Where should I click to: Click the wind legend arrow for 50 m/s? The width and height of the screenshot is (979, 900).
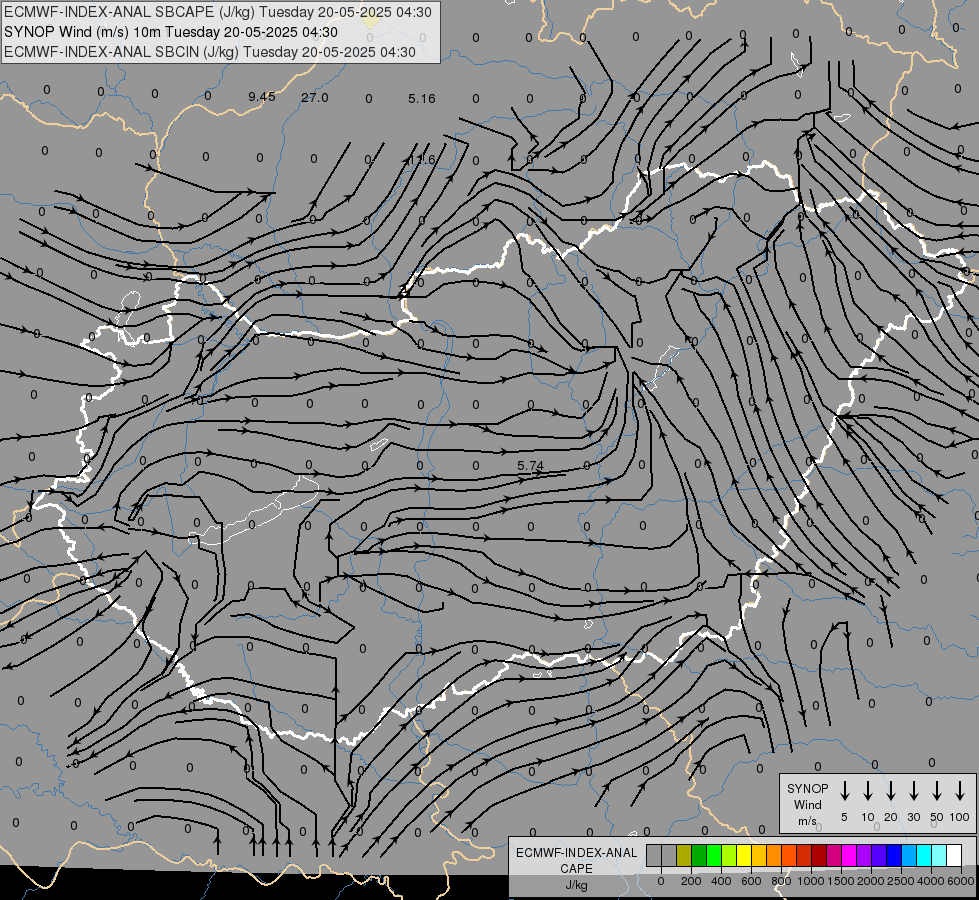[937, 790]
